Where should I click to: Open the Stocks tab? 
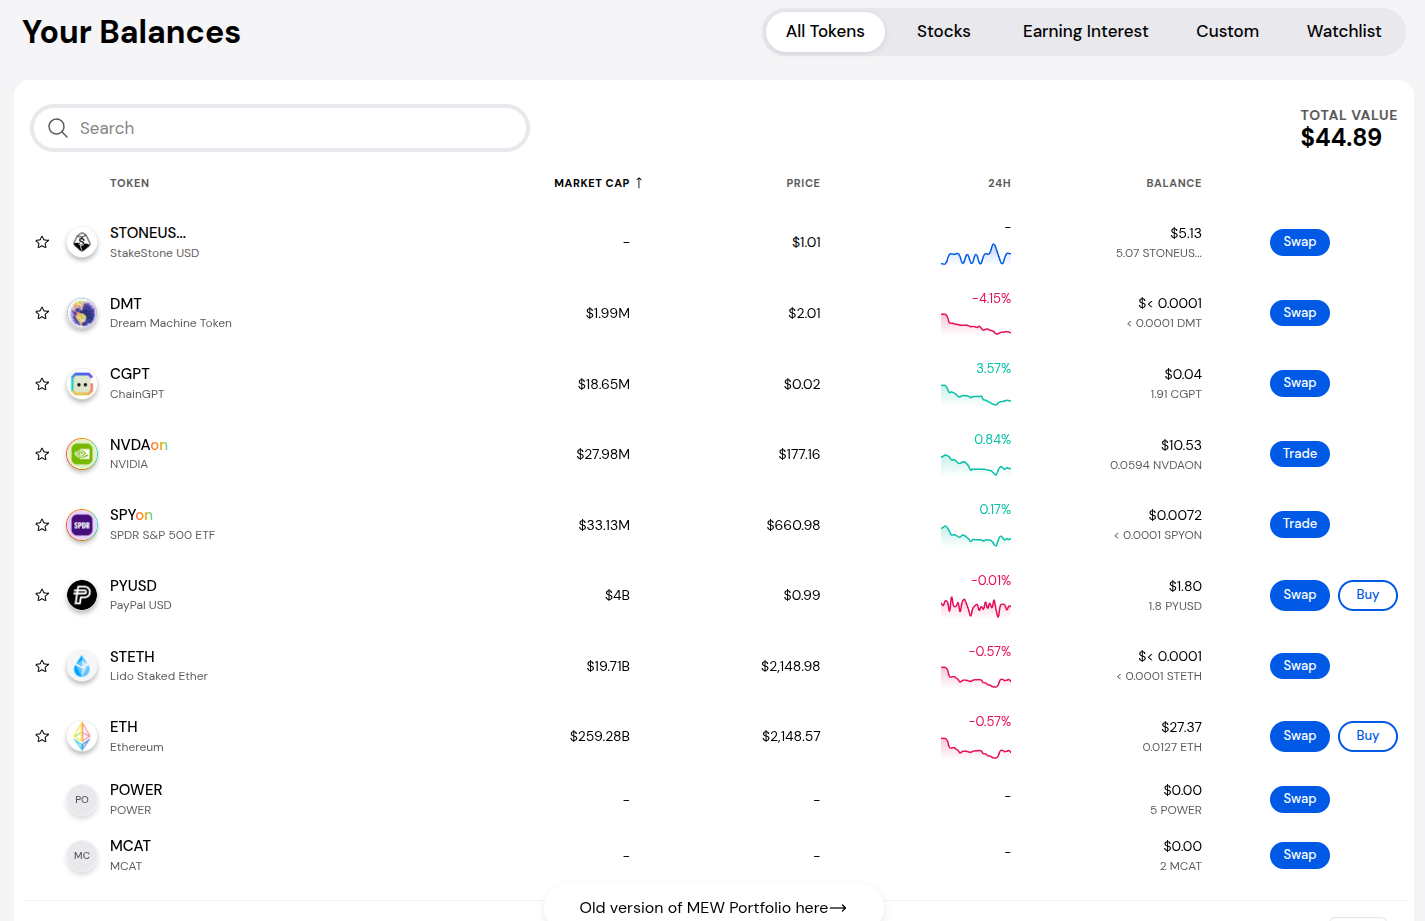[x=944, y=31]
